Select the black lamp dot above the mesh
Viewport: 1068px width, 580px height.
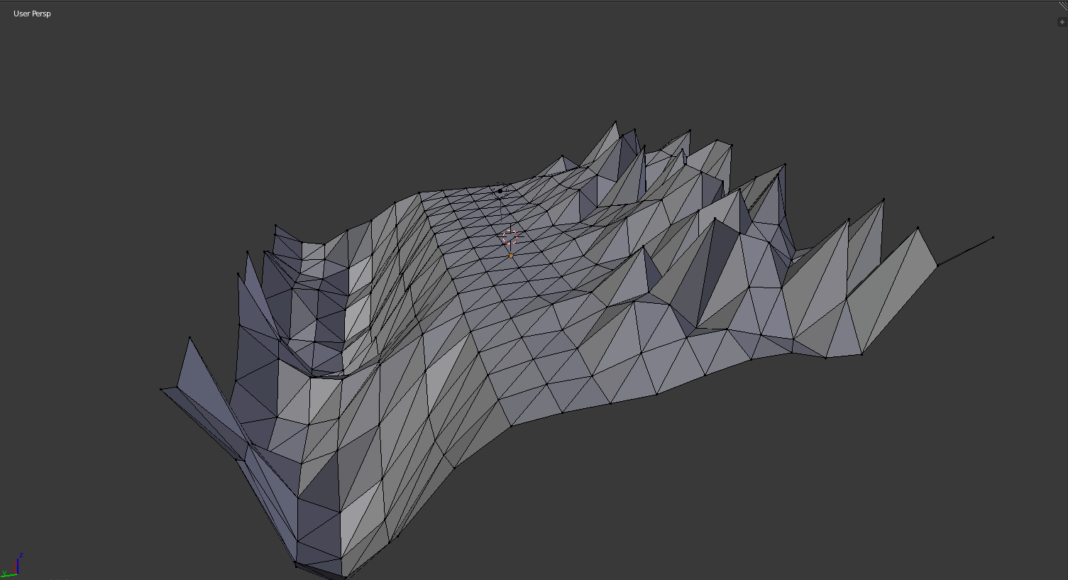500,191
